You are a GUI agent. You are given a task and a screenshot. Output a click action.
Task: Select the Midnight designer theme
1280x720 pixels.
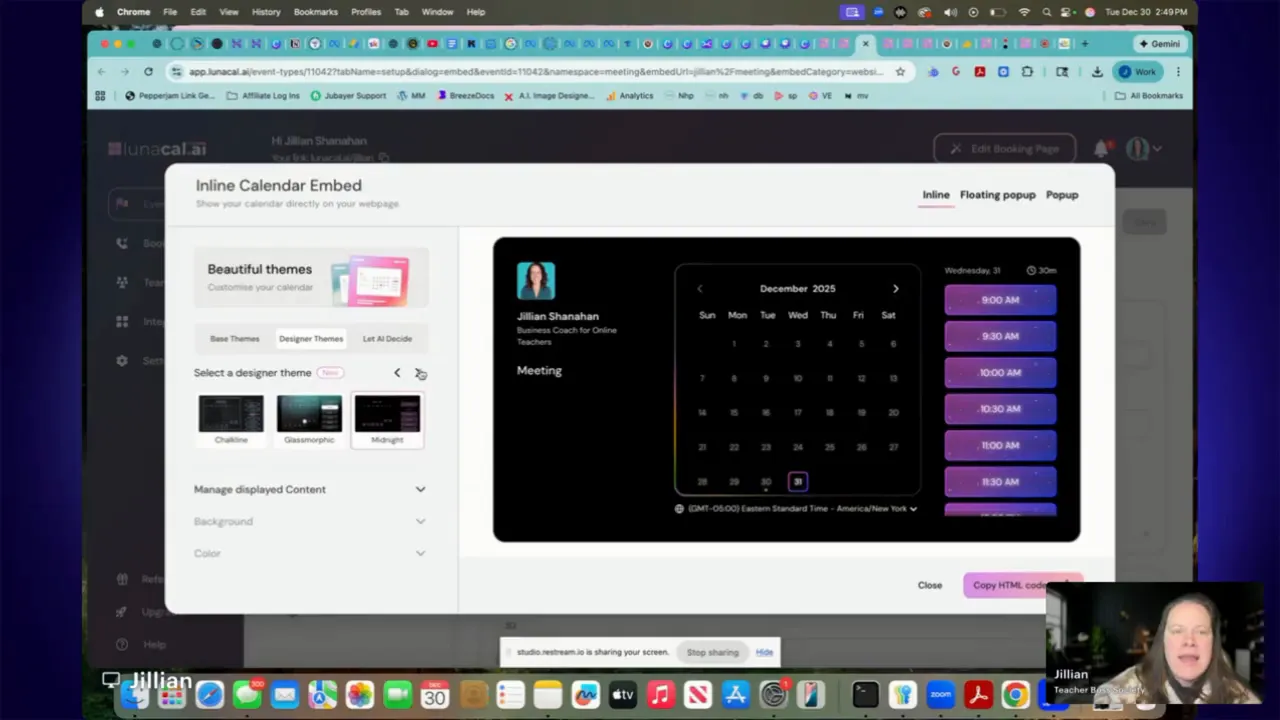point(387,413)
